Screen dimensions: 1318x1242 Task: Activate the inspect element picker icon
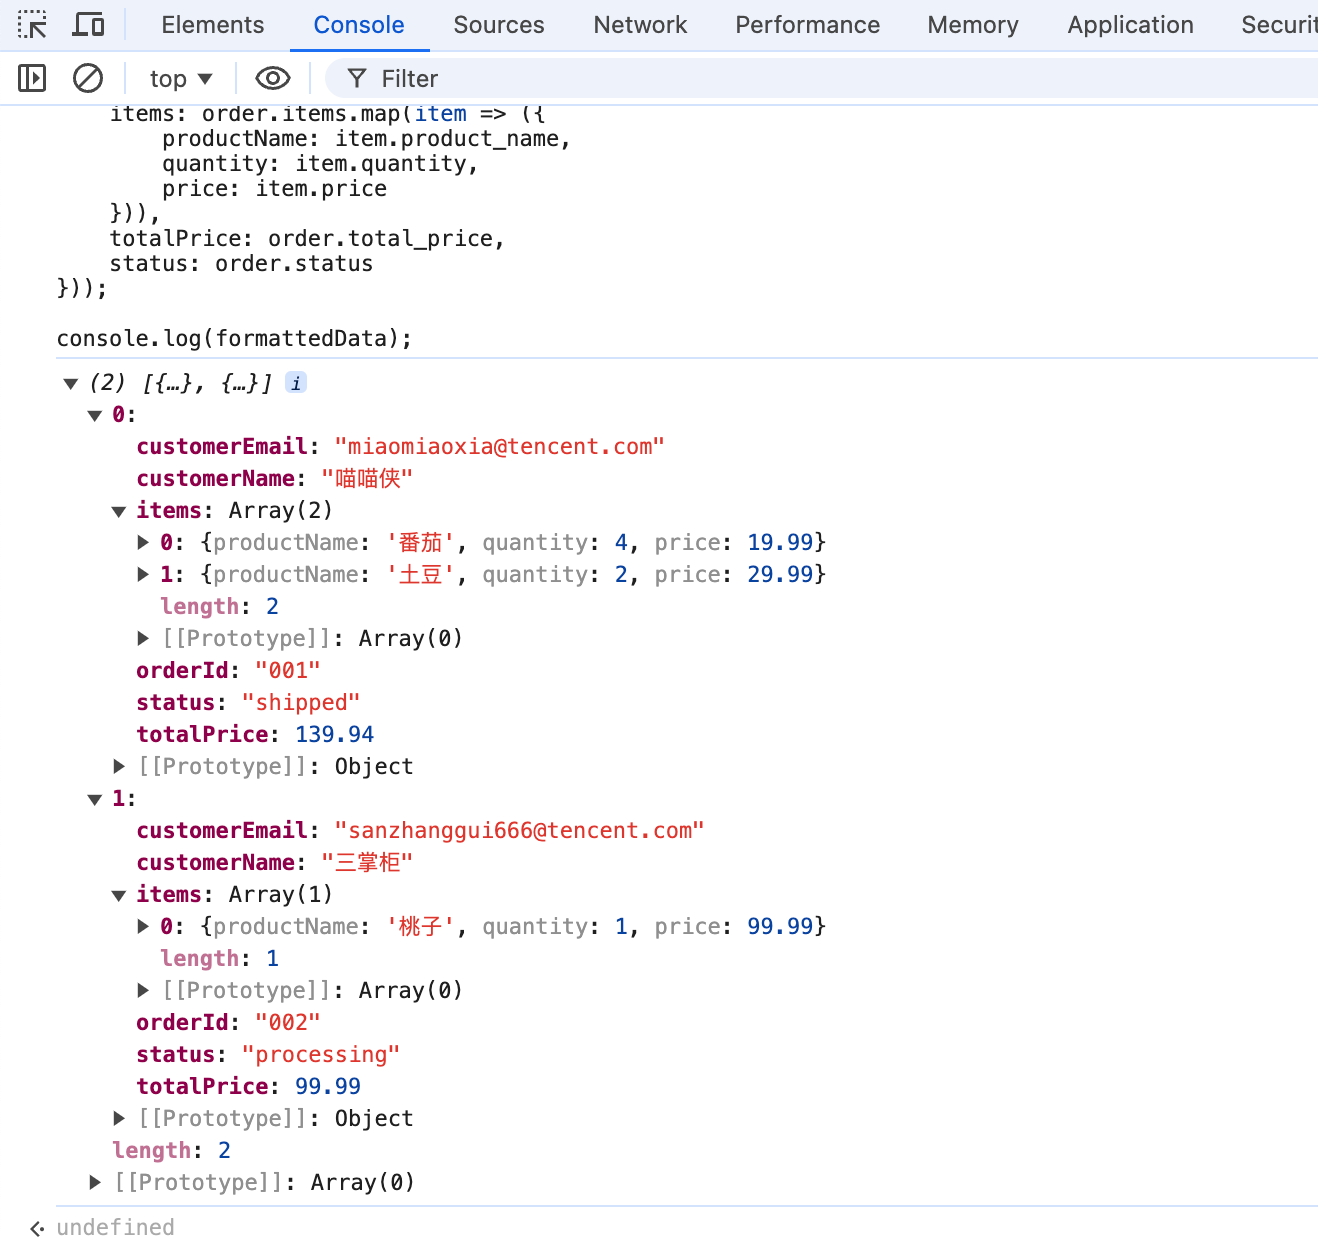32,25
